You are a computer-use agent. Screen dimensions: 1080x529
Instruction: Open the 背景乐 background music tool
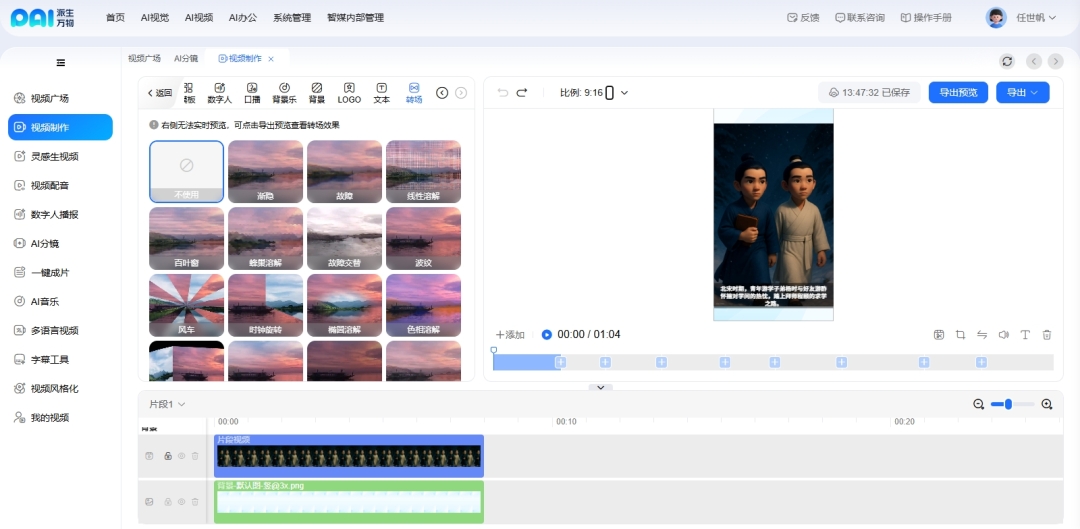click(x=284, y=92)
